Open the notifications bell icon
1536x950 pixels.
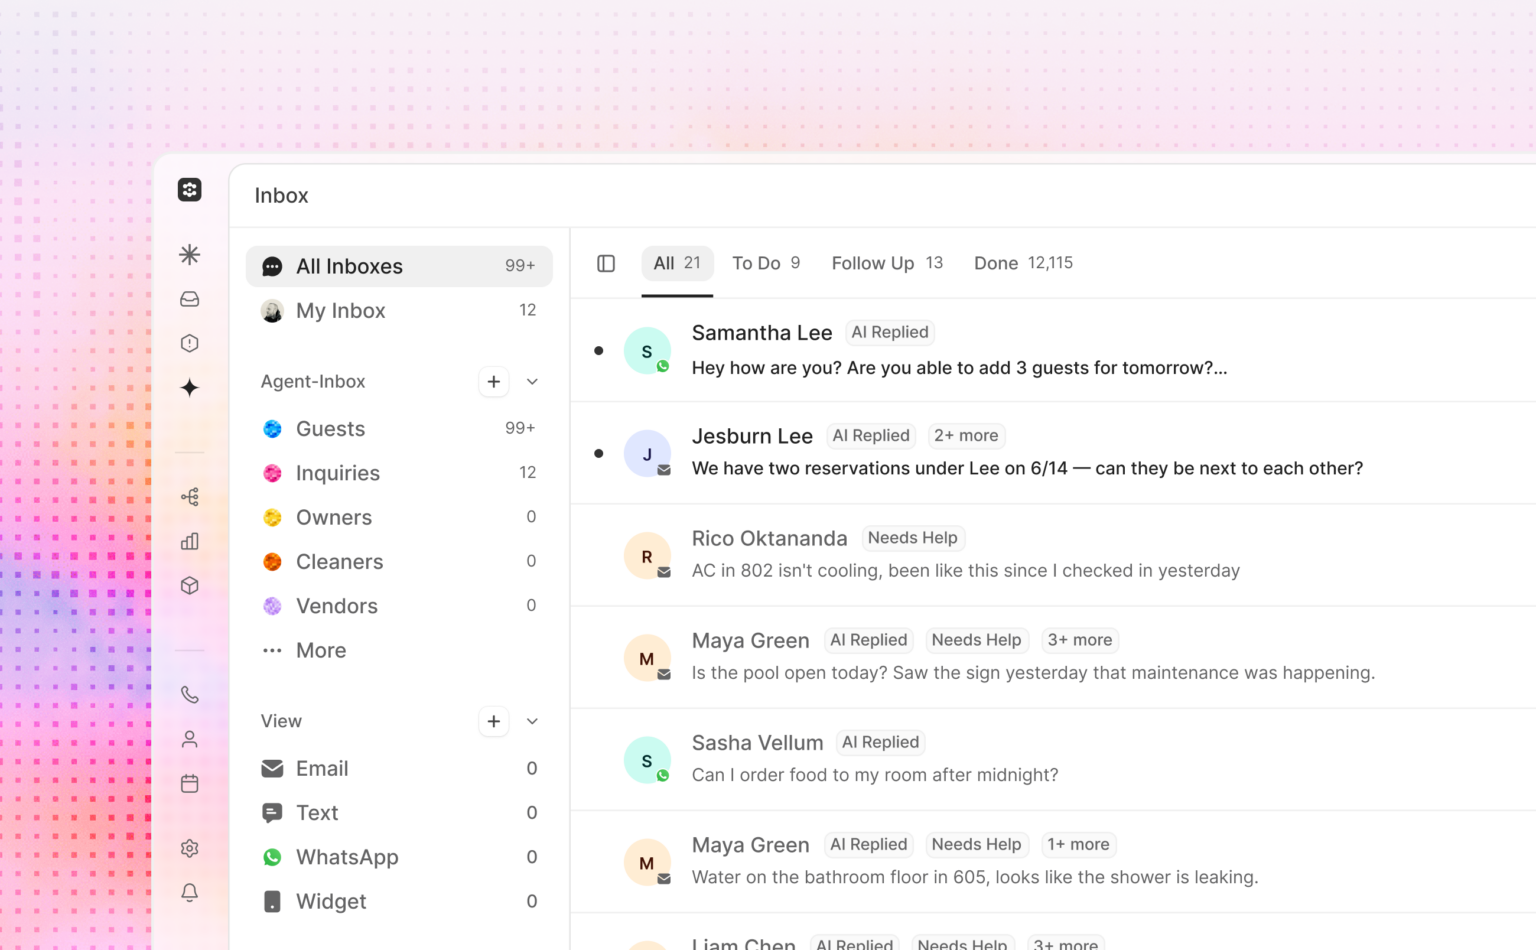(189, 892)
